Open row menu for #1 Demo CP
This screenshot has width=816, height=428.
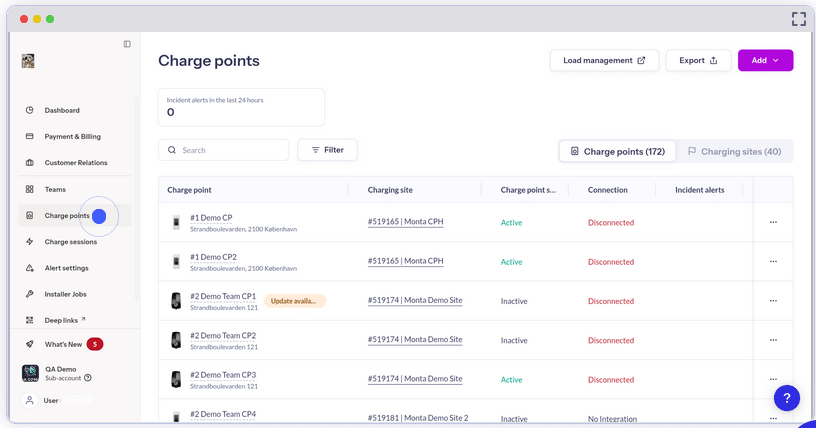coord(773,222)
